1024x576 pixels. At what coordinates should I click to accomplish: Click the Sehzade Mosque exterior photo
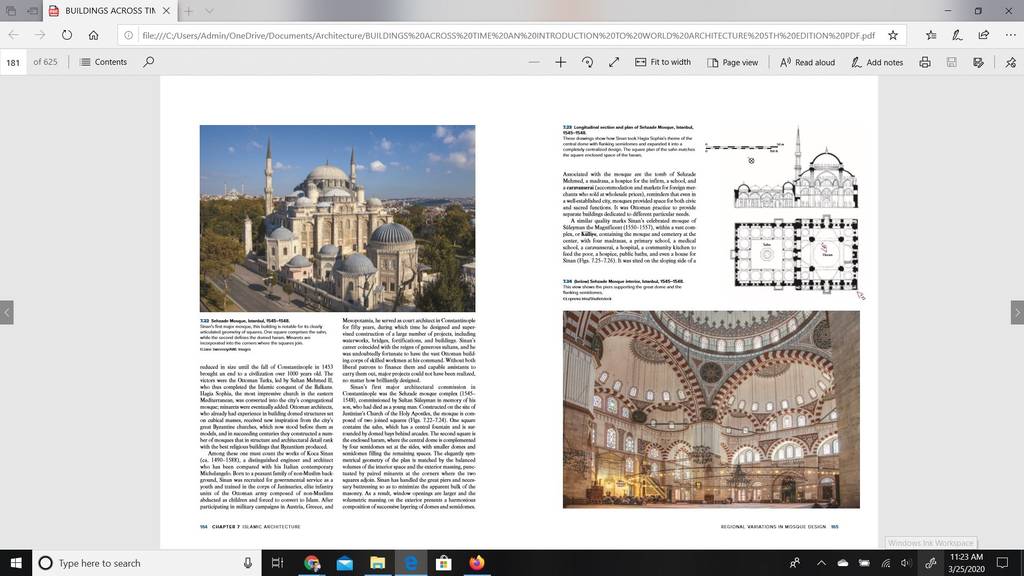click(x=338, y=218)
